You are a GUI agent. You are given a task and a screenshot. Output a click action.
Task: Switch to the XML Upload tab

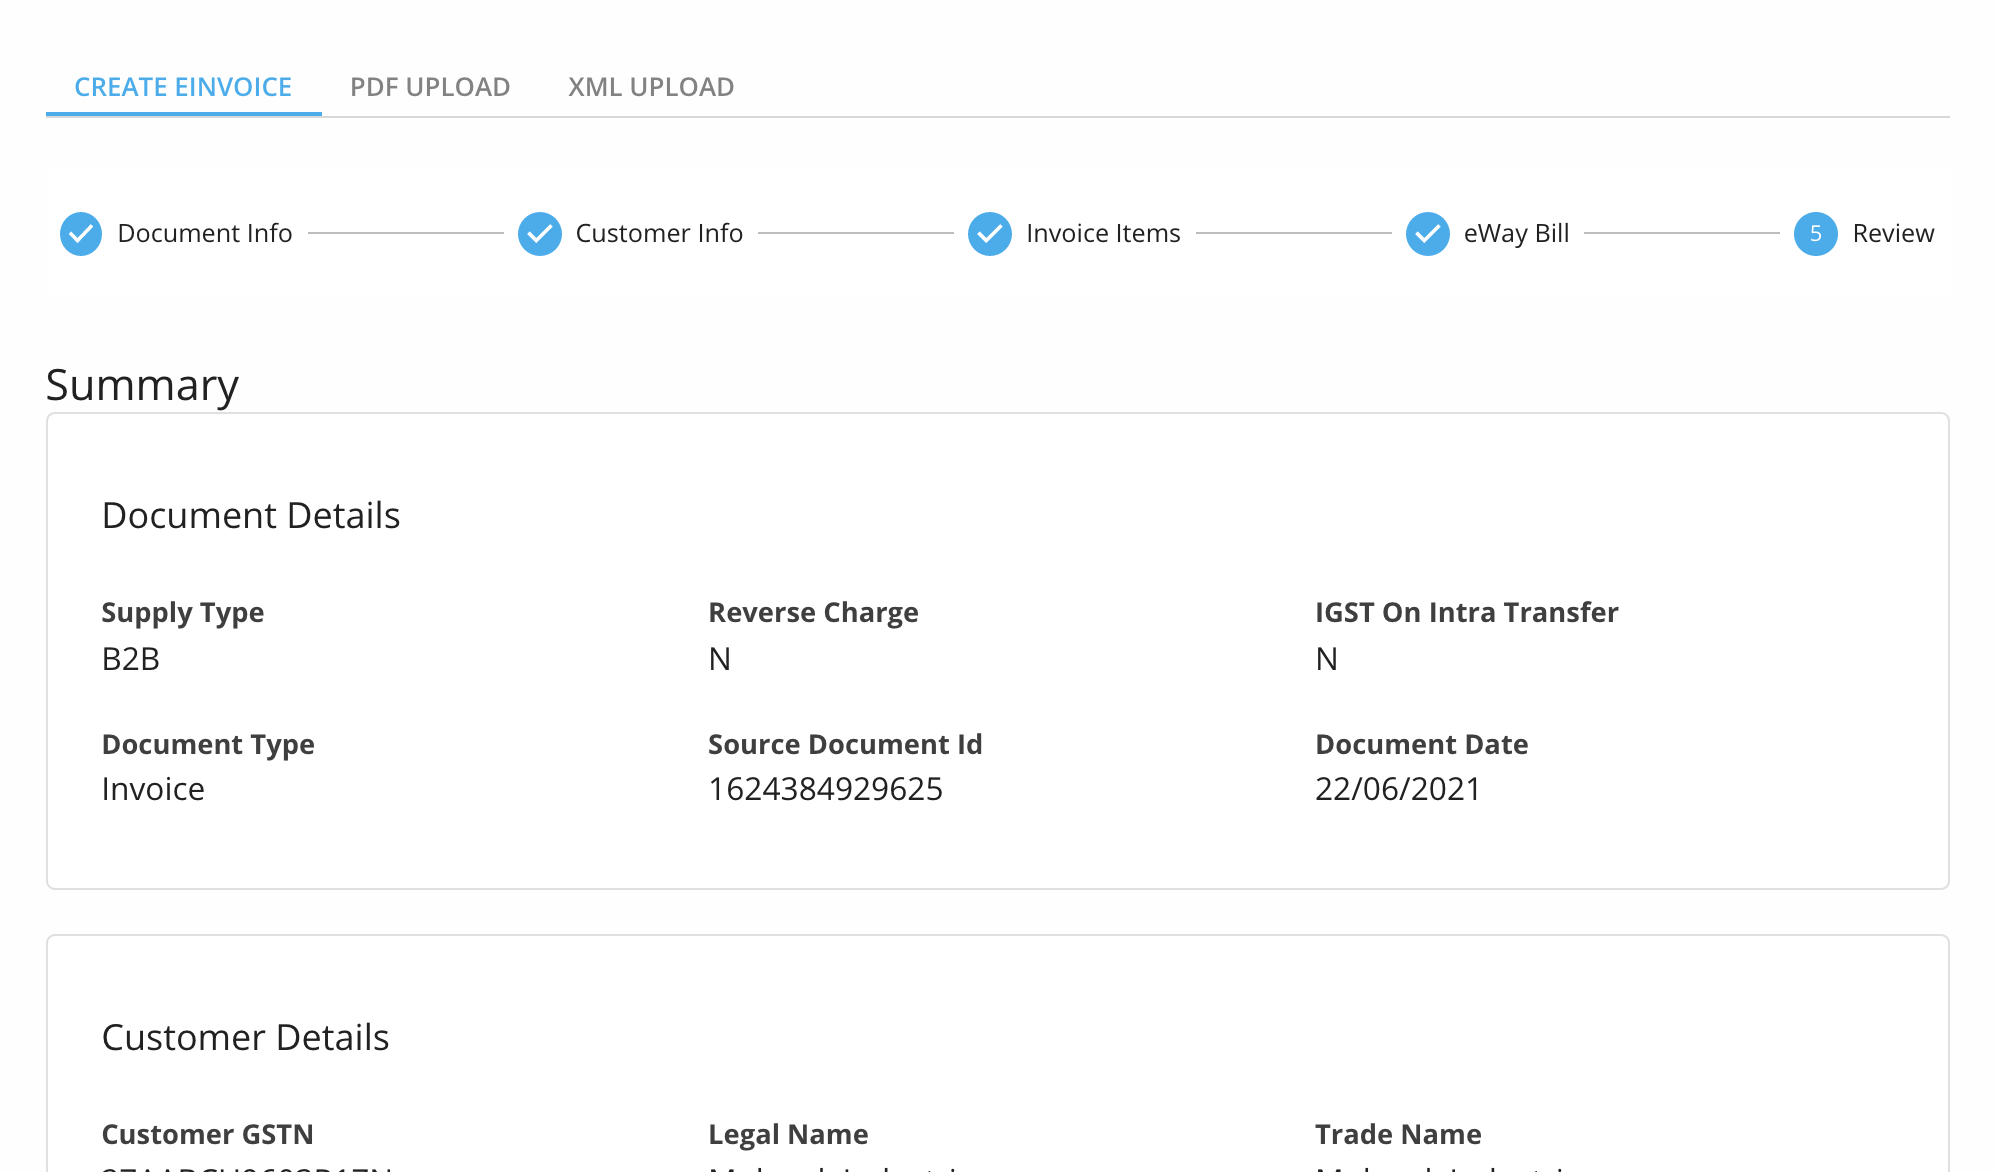(x=651, y=87)
